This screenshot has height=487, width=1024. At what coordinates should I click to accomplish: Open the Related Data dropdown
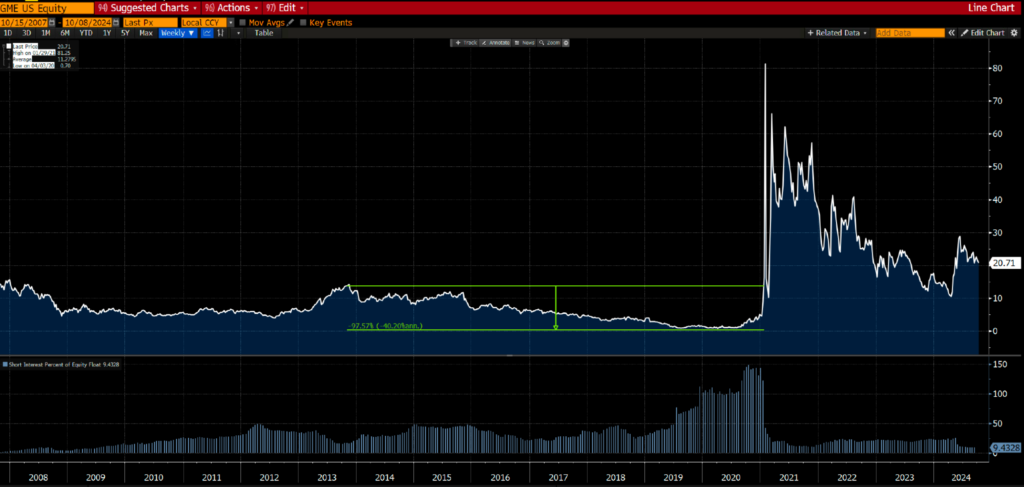coord(838,33)
